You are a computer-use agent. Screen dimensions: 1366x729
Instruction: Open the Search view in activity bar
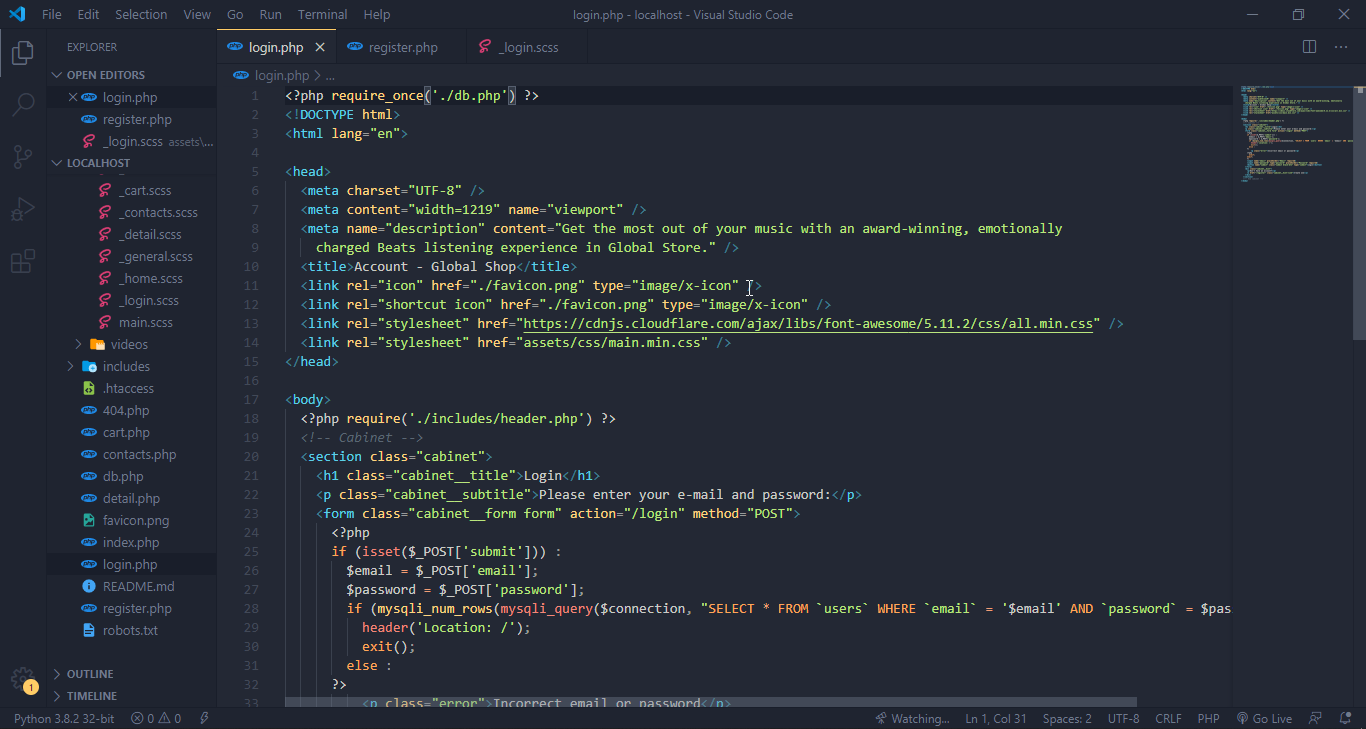pyautogui.click(x=22, y=104)
